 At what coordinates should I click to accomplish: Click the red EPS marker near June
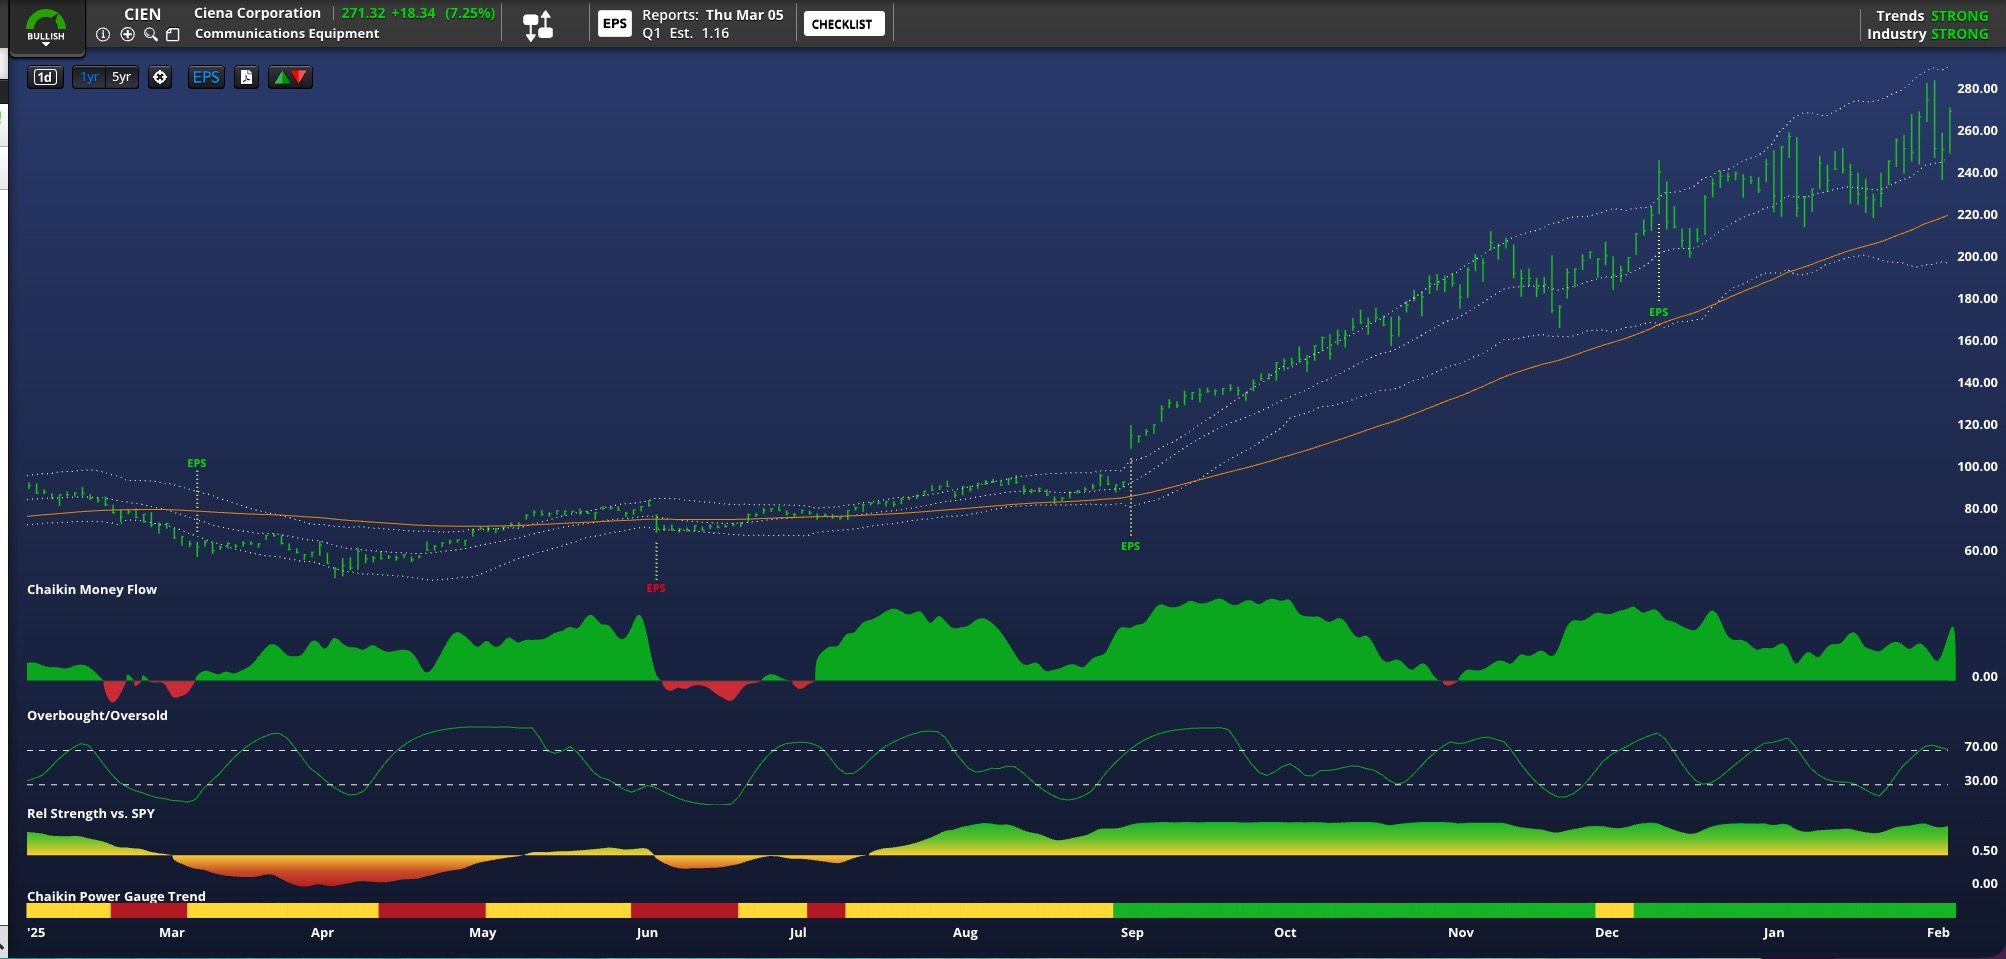pos(656,588)
